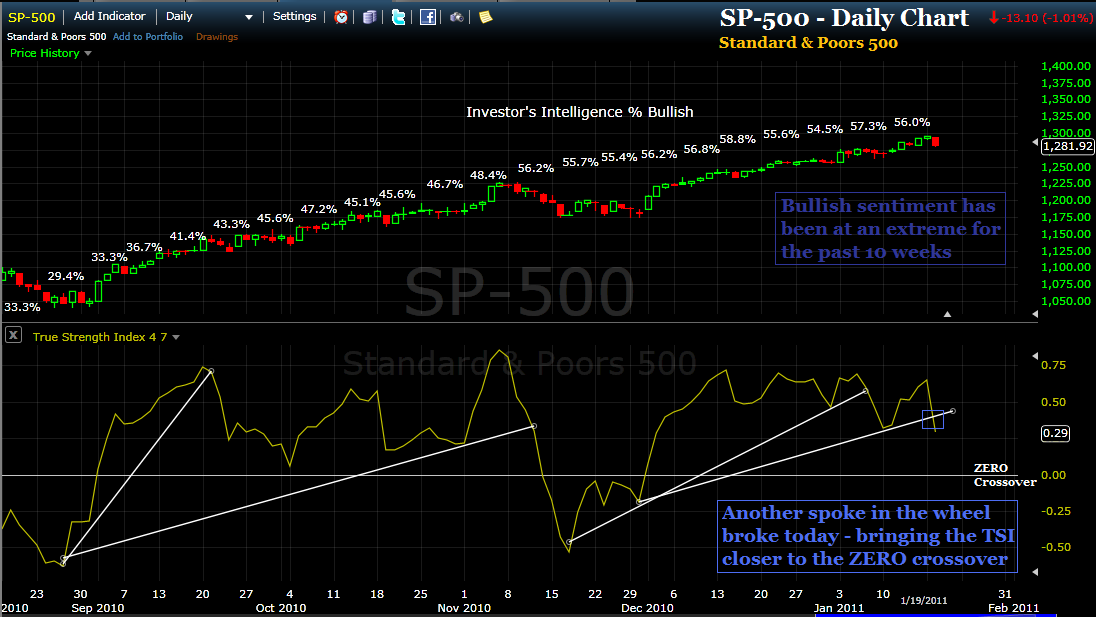Click the 58.8% sentiment label
This screenshot has height=617, width=1096.
pyautogui.click(x=737, y=139)
